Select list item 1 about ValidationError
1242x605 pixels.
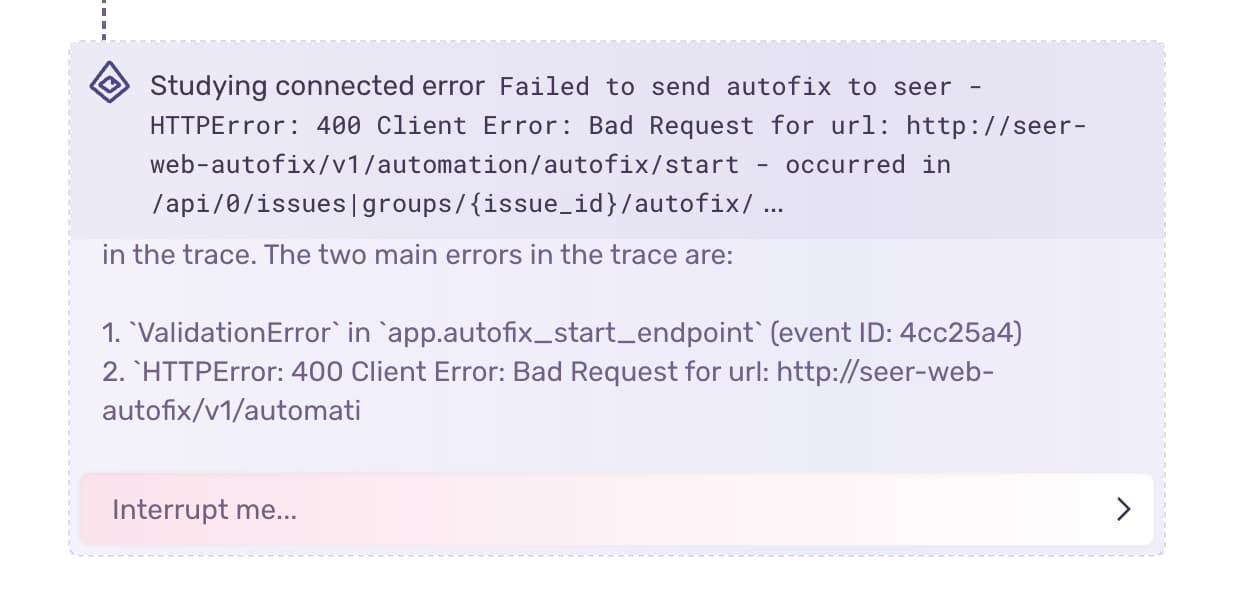point(560,332)
